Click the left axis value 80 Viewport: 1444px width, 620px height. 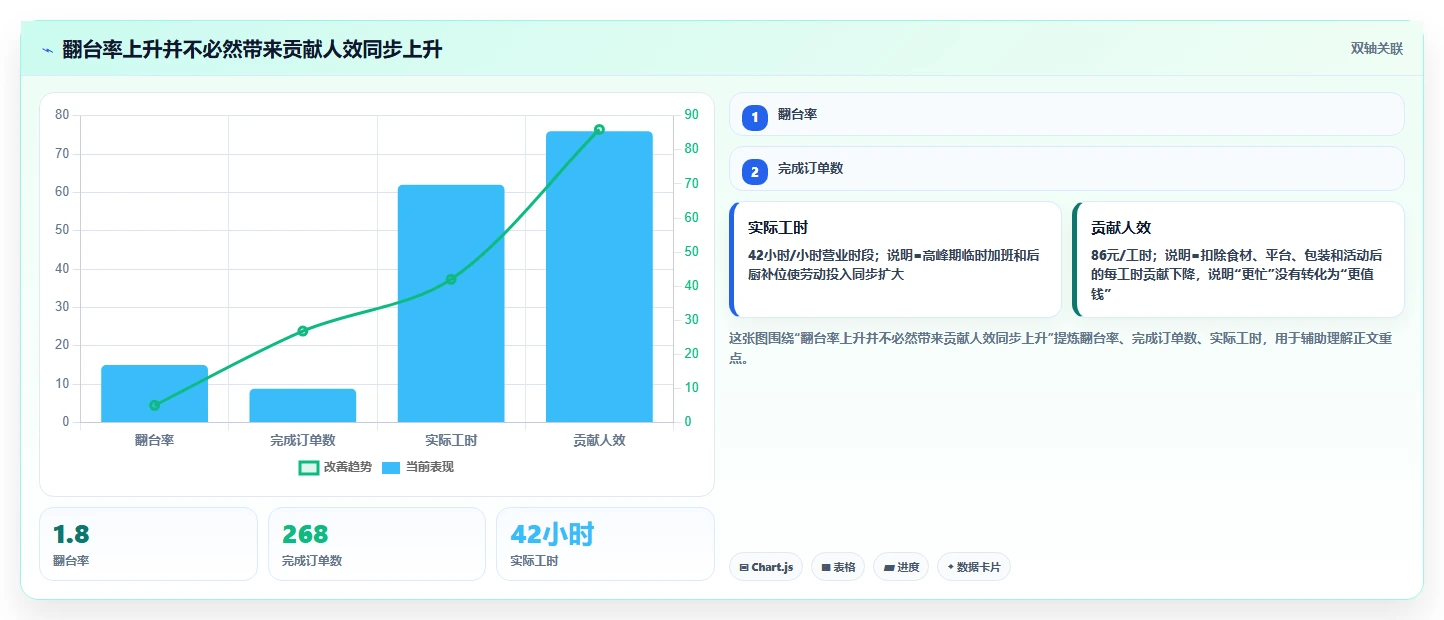(x=62, y=115)
